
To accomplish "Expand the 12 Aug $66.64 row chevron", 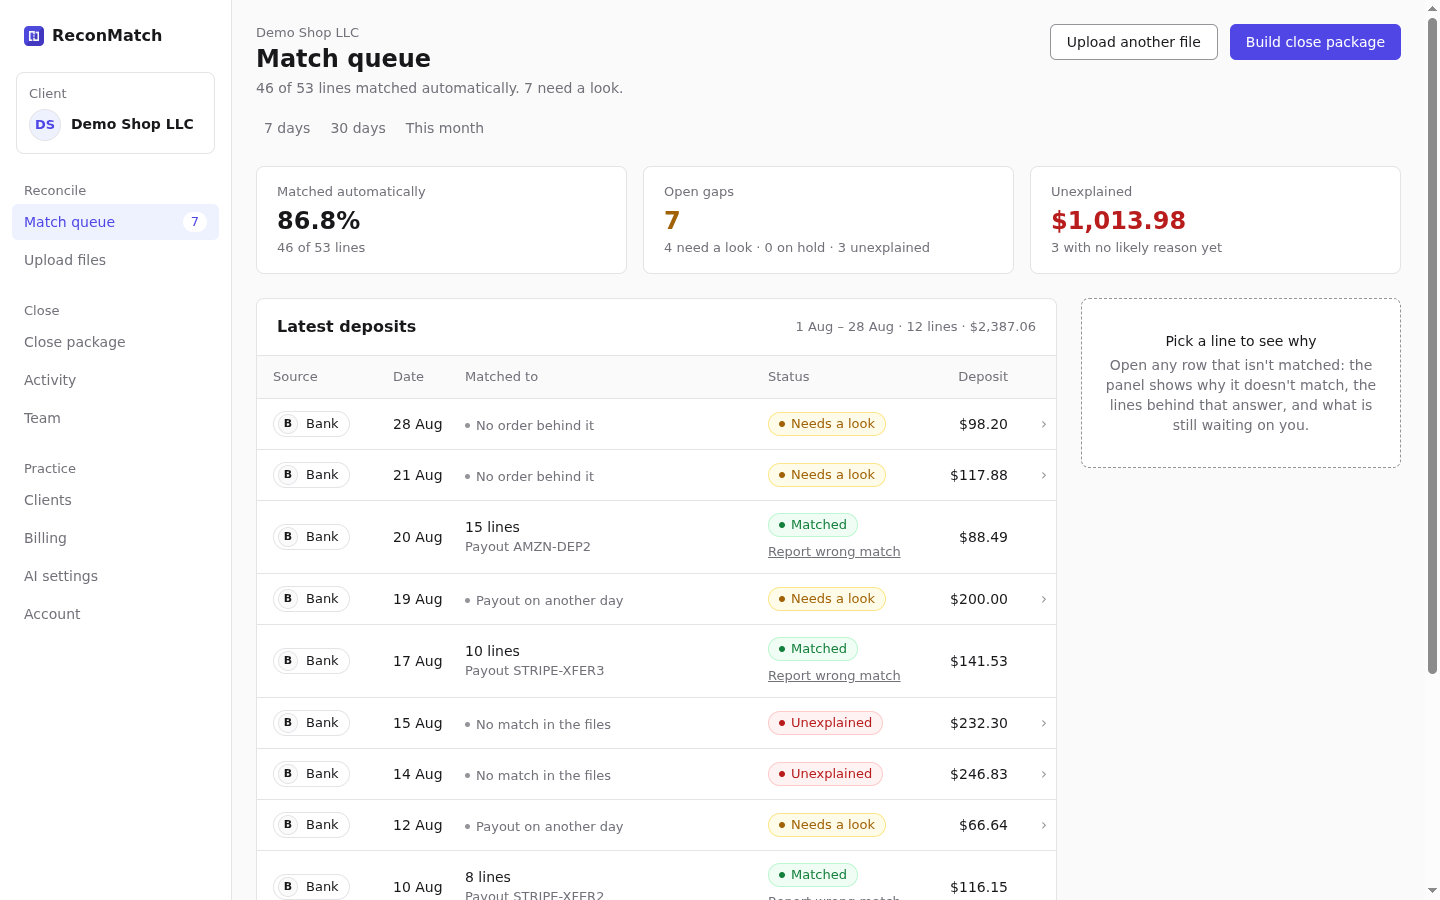I will click(1043, 825).
